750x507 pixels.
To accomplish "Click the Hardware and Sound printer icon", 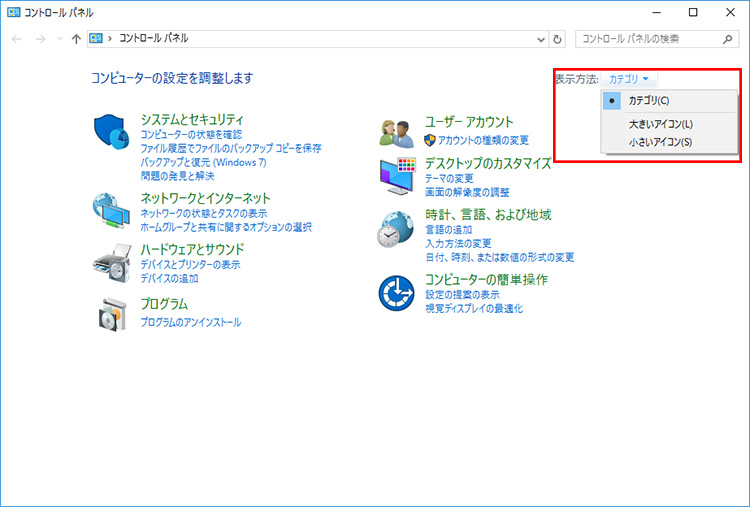I will click(112, 260).
